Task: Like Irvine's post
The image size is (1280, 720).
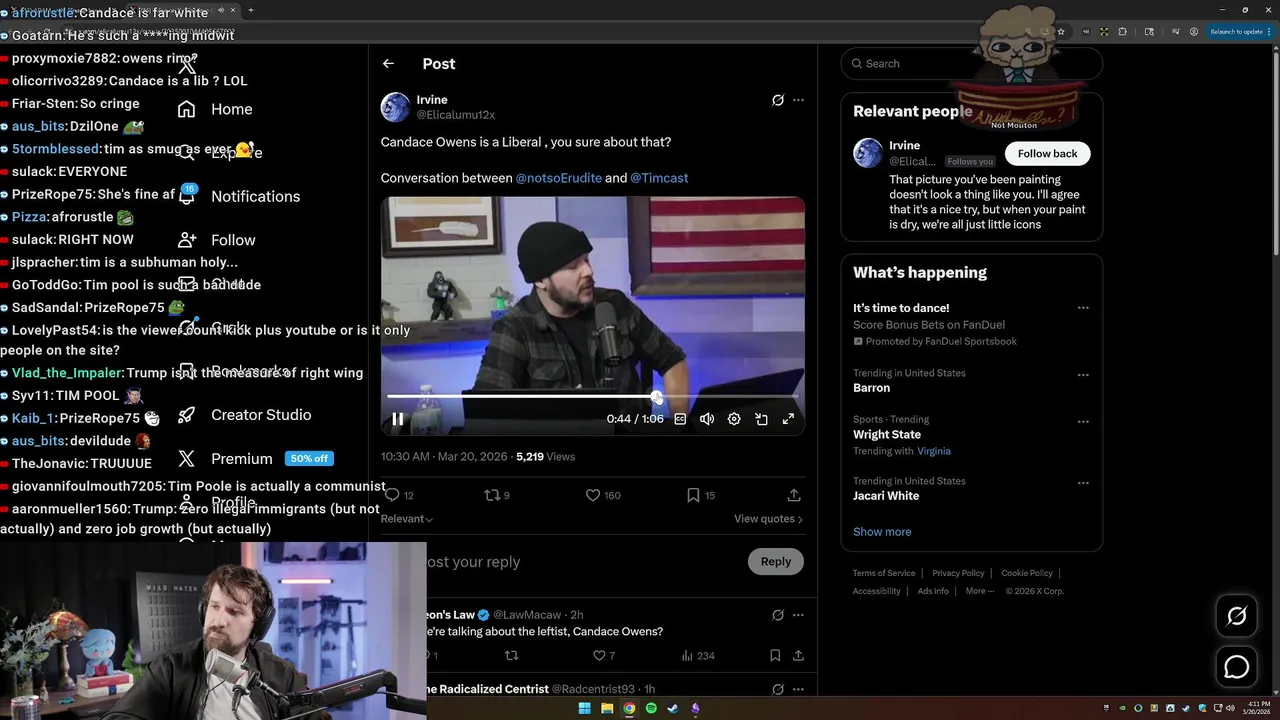Action: point(592,495)
